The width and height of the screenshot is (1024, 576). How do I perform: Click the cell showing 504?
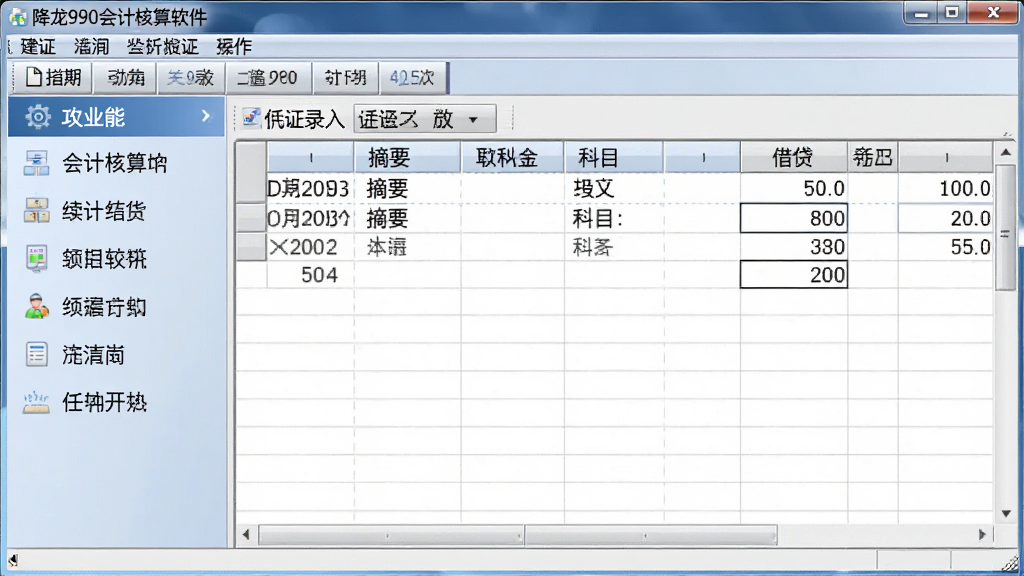[x=310, y=275]
